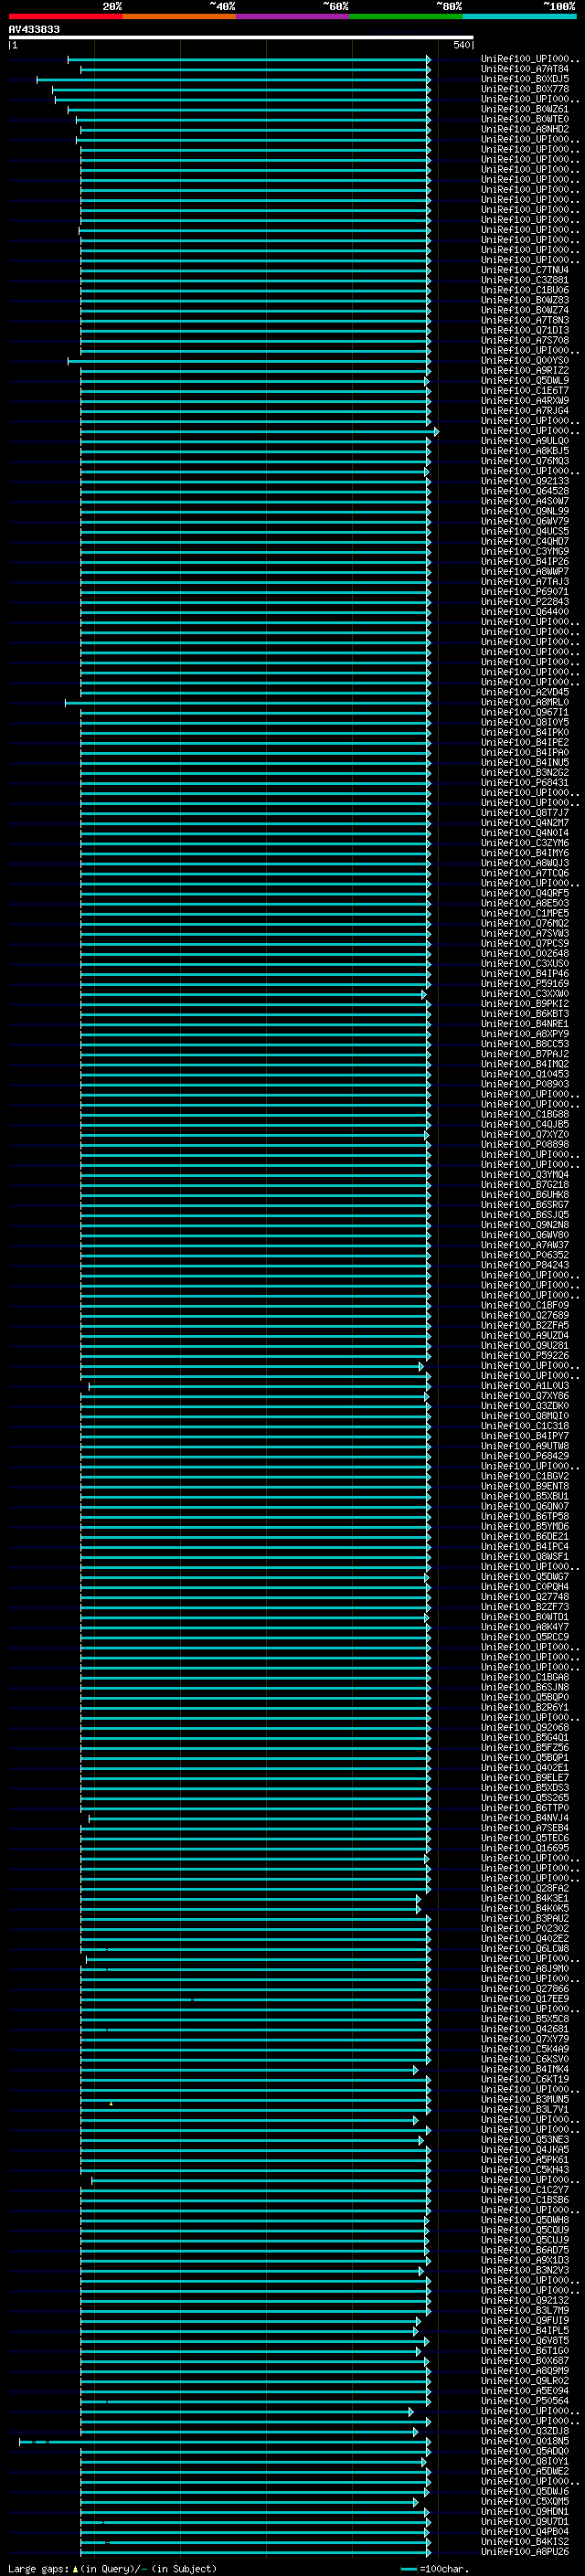This screenshot has width=585, height=2576.
Task: Select the UniRef100_Q00YS0 hit label
Action: click(524, 360)
